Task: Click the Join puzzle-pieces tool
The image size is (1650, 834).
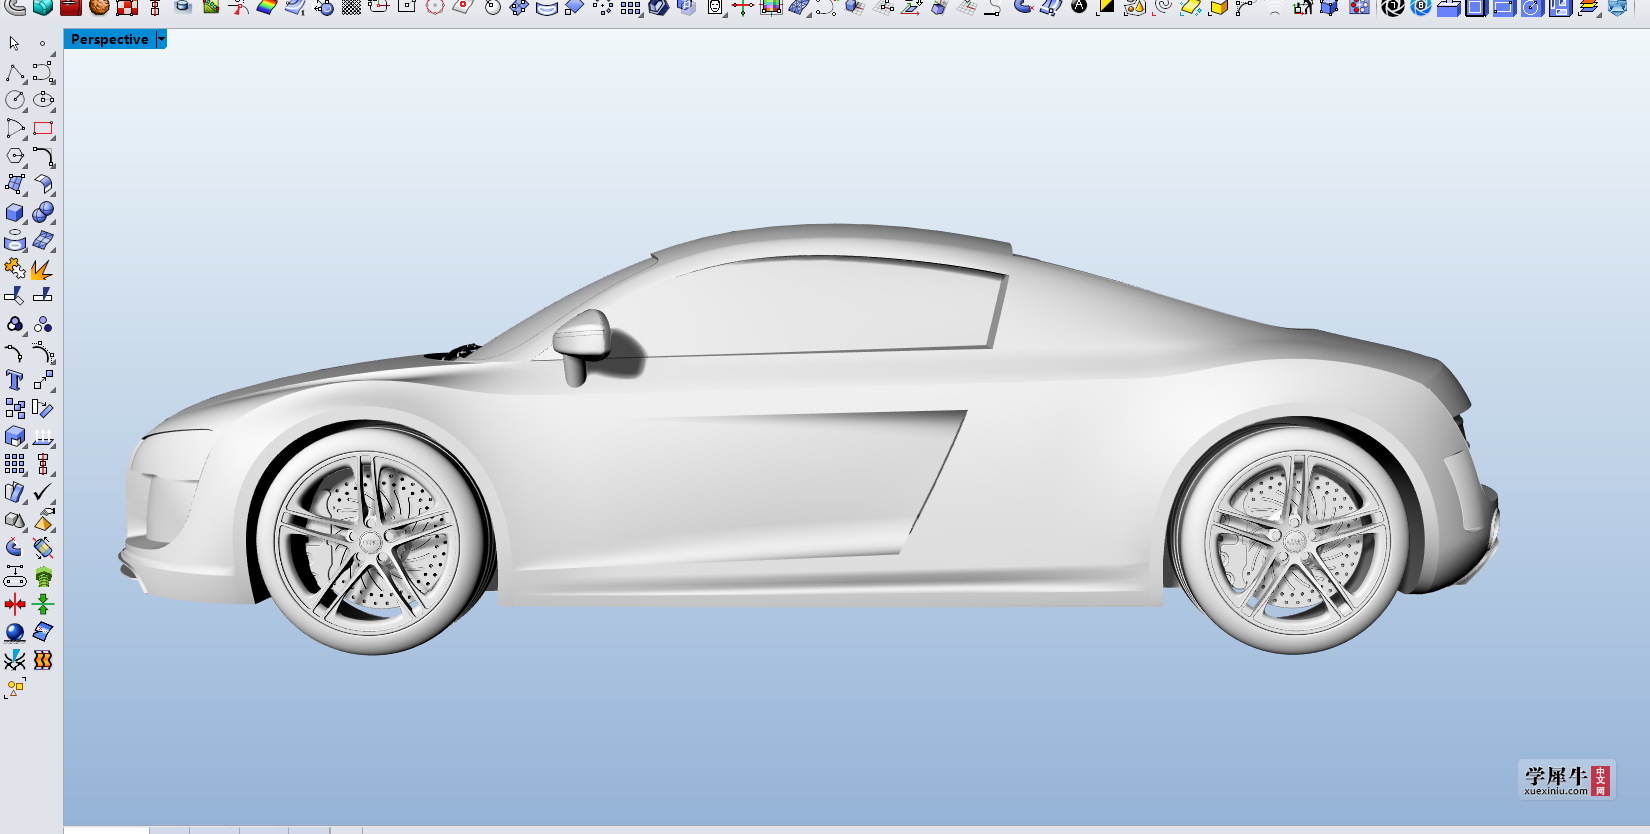Action: coord(15,268)
